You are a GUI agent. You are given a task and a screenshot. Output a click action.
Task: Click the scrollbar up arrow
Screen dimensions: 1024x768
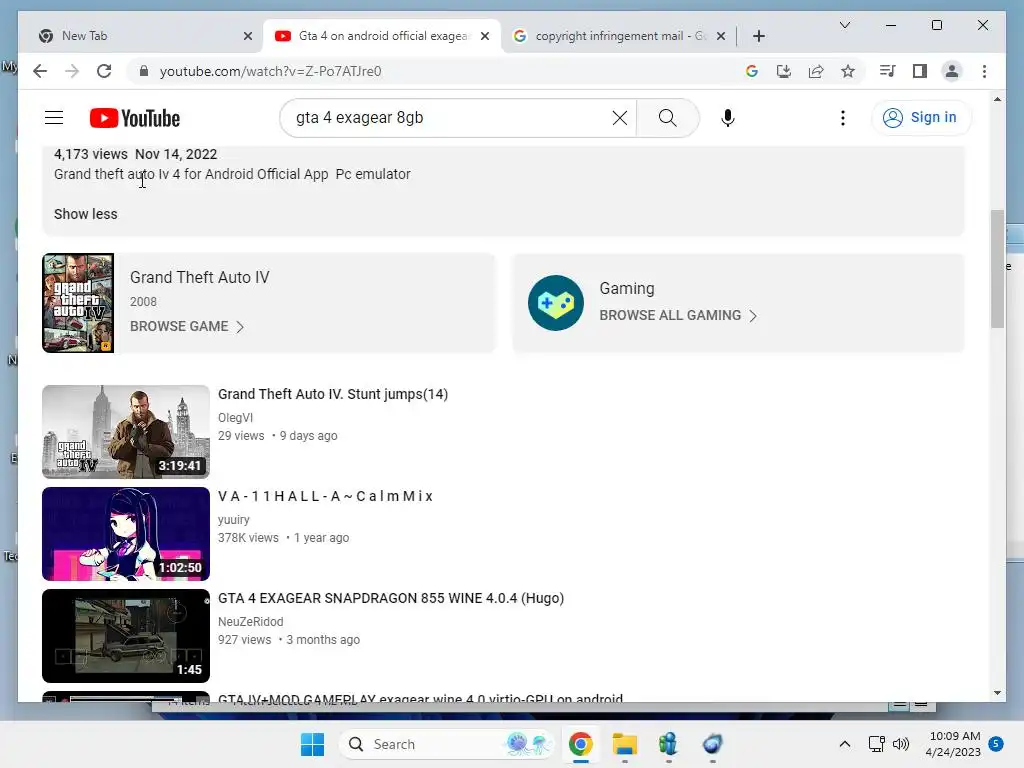click(x=997, y=99)
